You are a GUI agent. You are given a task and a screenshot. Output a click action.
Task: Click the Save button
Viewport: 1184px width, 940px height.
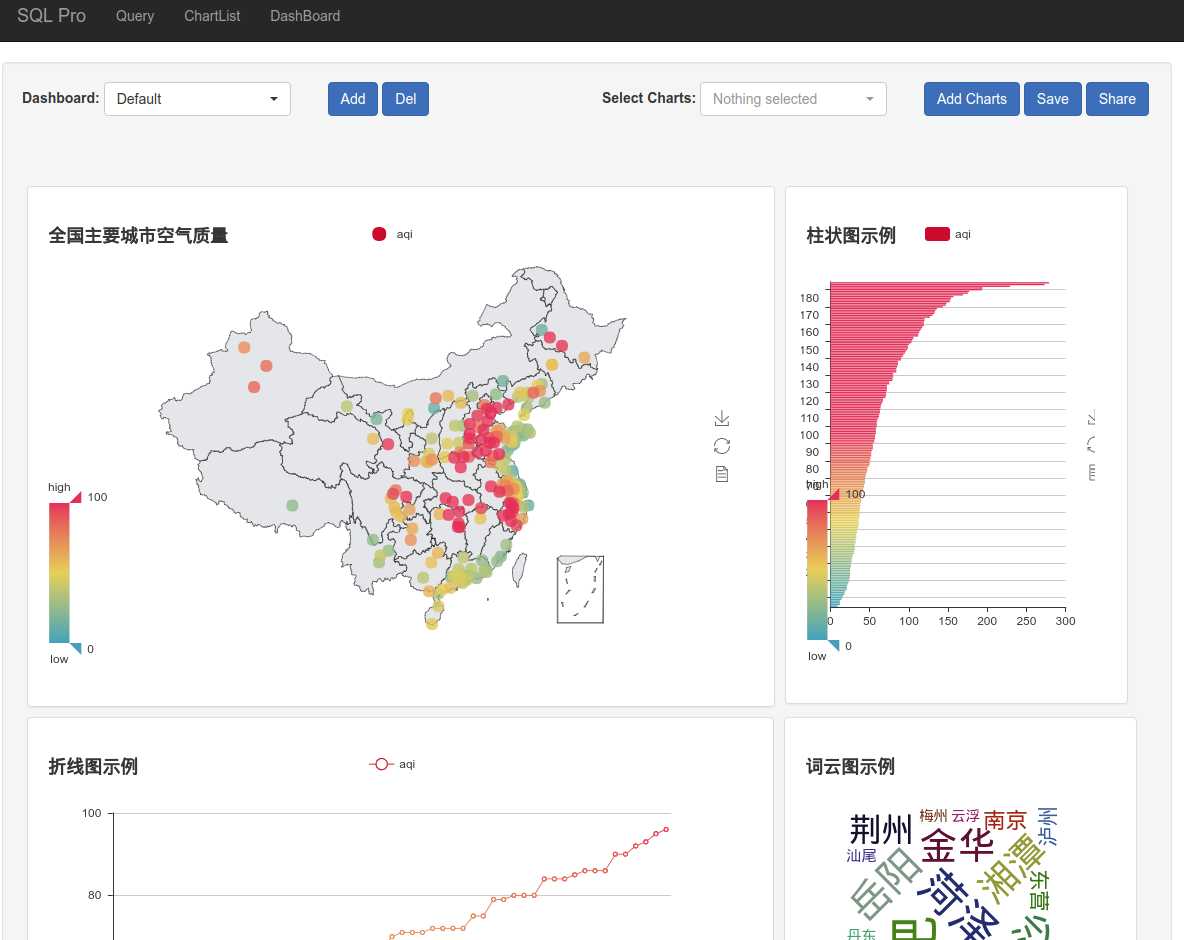click(1053, 99)
